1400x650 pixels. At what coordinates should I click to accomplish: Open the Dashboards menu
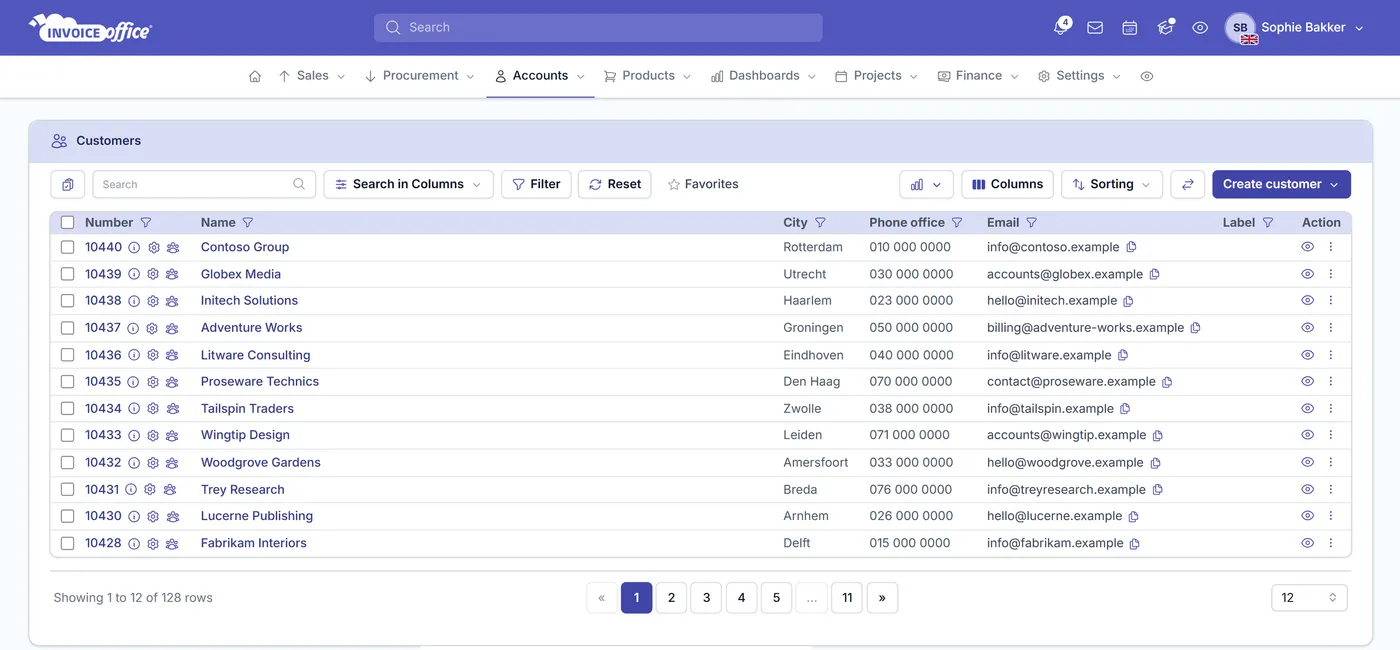tap(763, 76)
